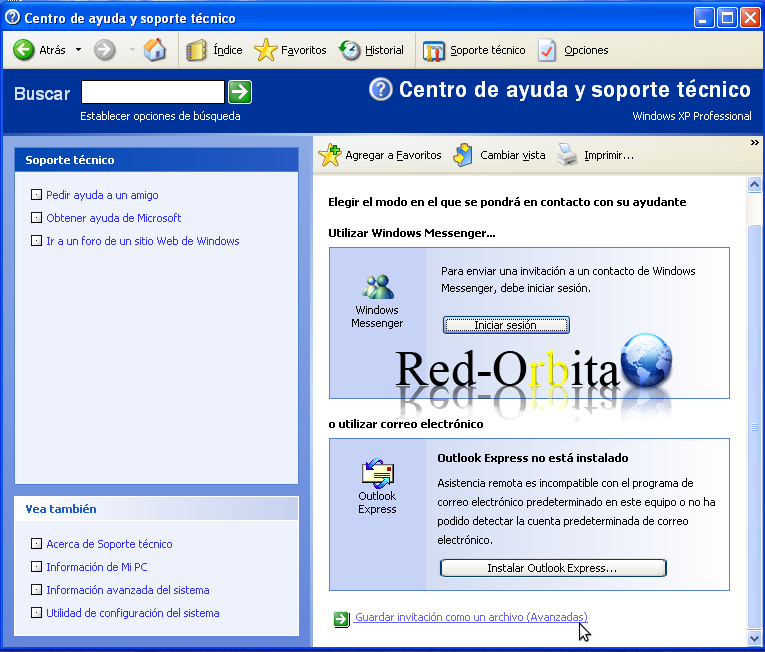Click the Instalar Outlook Express button
Viewport: 765px width, 652px height.
[553, 568]
